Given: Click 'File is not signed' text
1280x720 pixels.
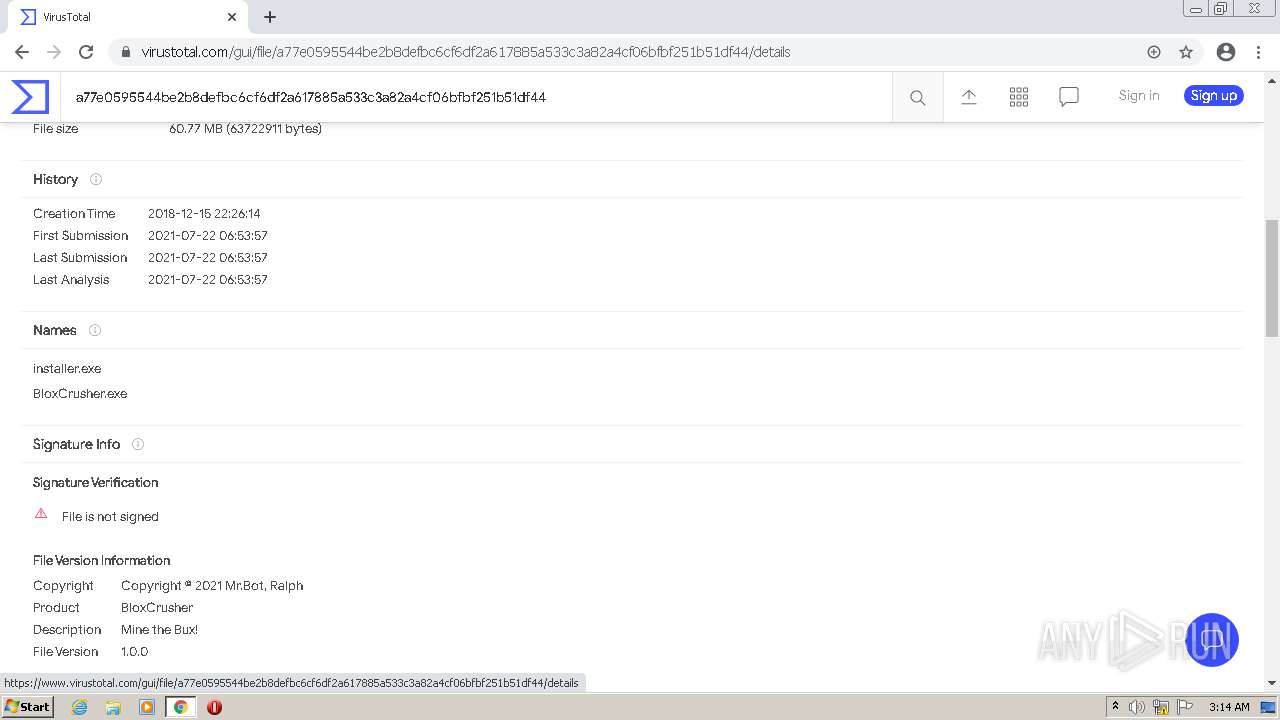Looking at the screenshot, I should 110,517.
